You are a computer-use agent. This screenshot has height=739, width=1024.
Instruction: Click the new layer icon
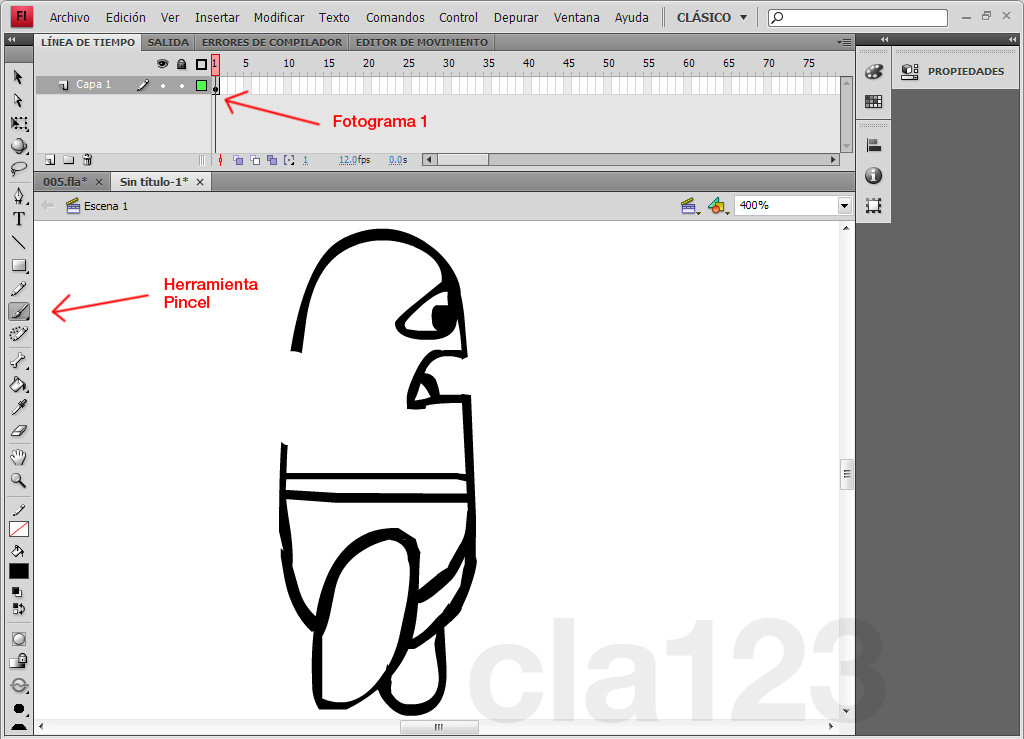[x=50, y=160]
